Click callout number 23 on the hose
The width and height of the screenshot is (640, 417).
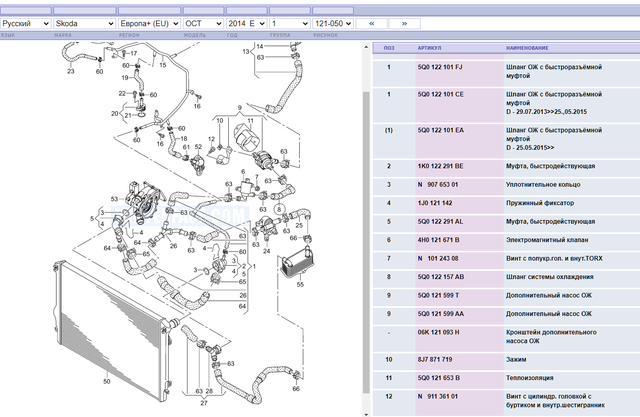(71, 71)
